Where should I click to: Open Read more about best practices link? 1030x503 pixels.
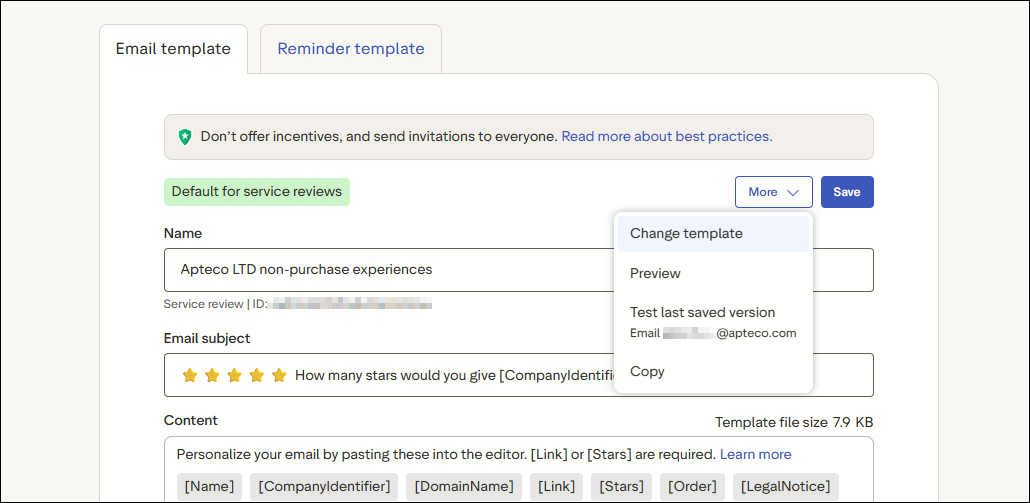point(667,137)
